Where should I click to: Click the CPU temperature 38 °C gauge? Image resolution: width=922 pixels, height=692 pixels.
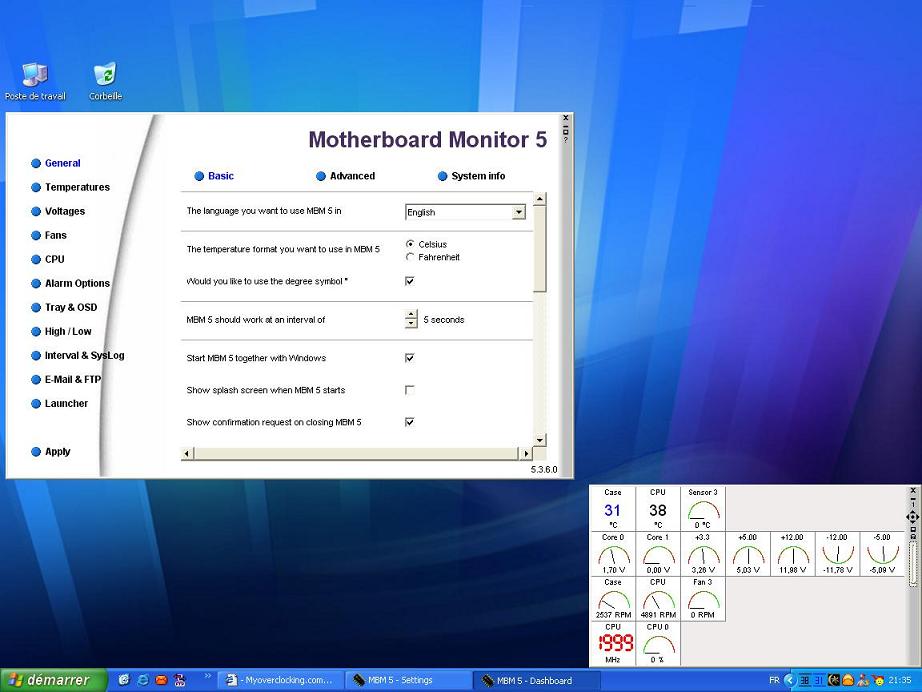pos(658,509)
